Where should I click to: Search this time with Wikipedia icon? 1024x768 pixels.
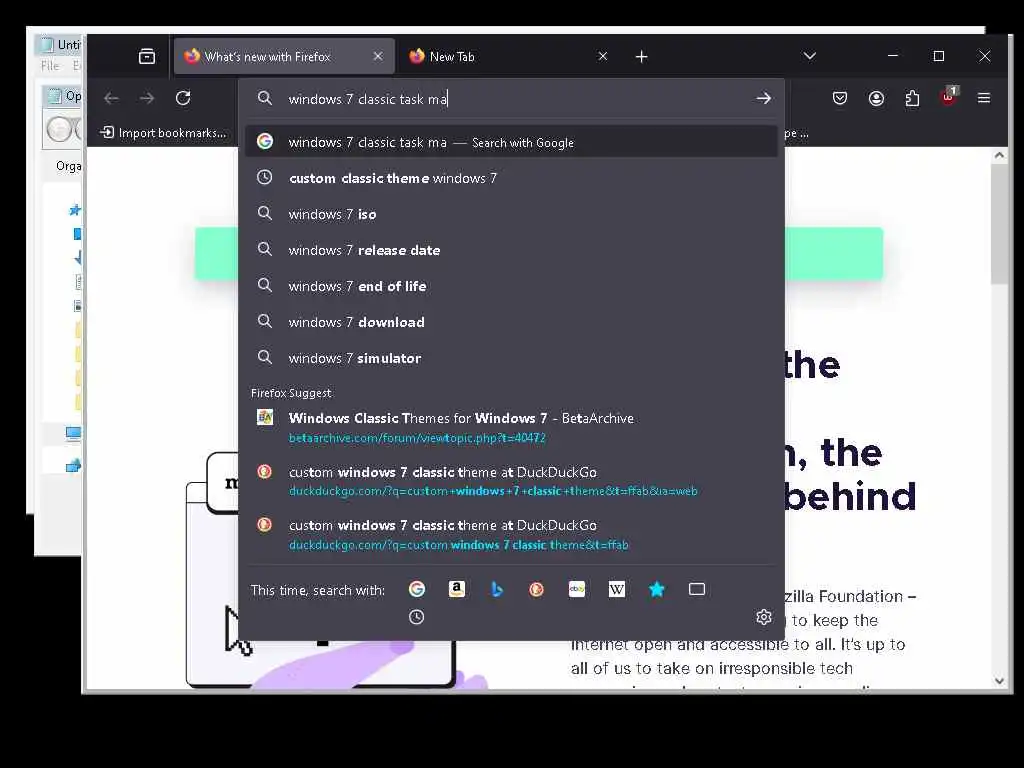click(616, 590)
